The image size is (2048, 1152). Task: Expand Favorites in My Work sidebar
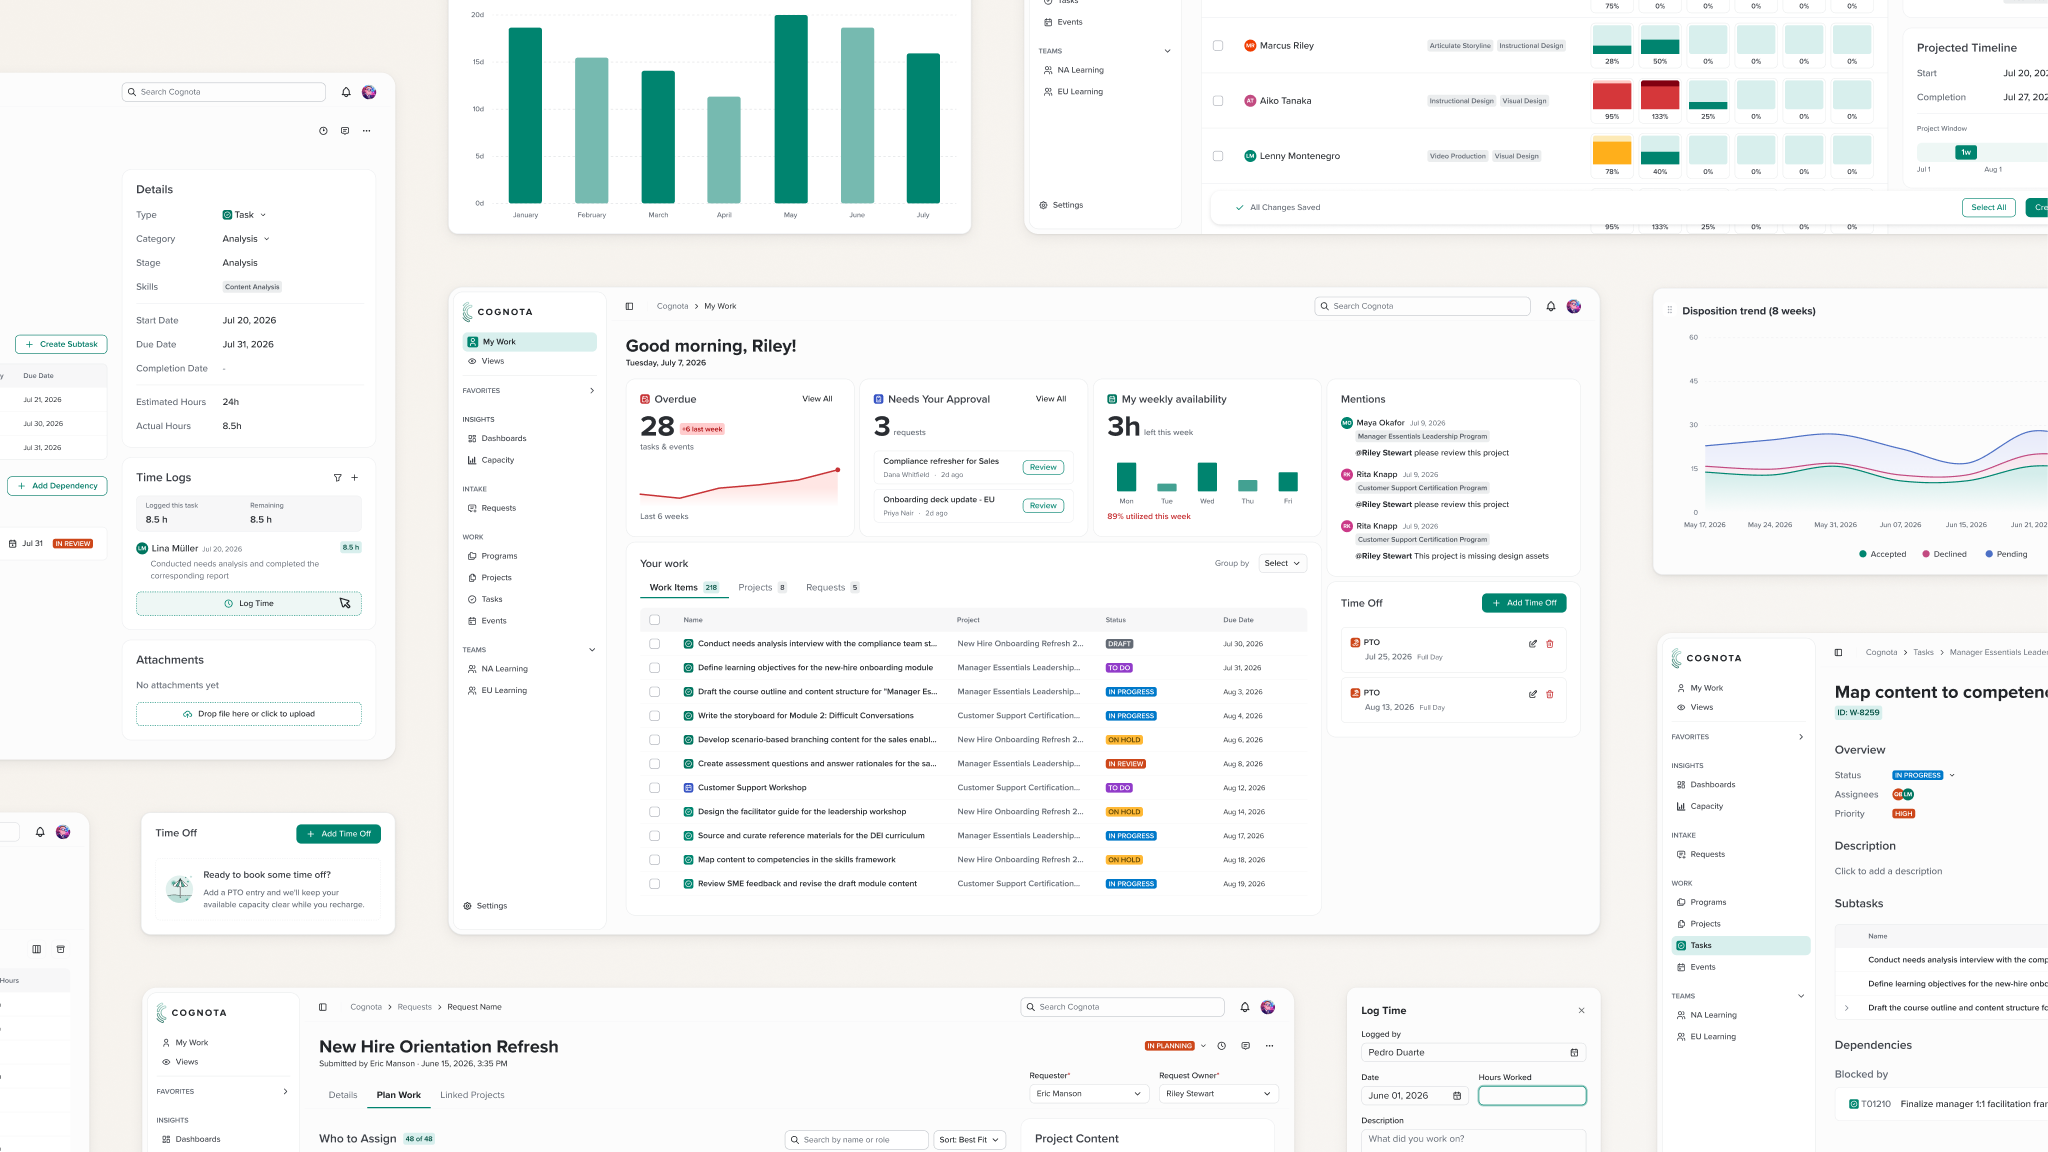[592, 391]
